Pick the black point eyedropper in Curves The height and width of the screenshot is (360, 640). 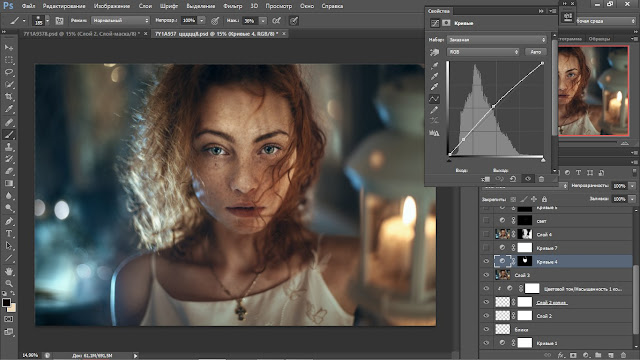tap(434, 65)
